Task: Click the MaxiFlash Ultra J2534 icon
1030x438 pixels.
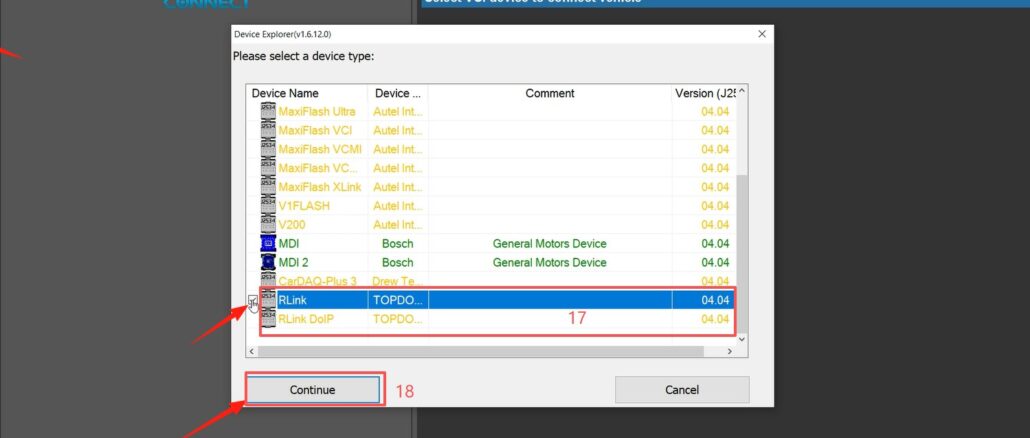Action: tap(268, 111)
